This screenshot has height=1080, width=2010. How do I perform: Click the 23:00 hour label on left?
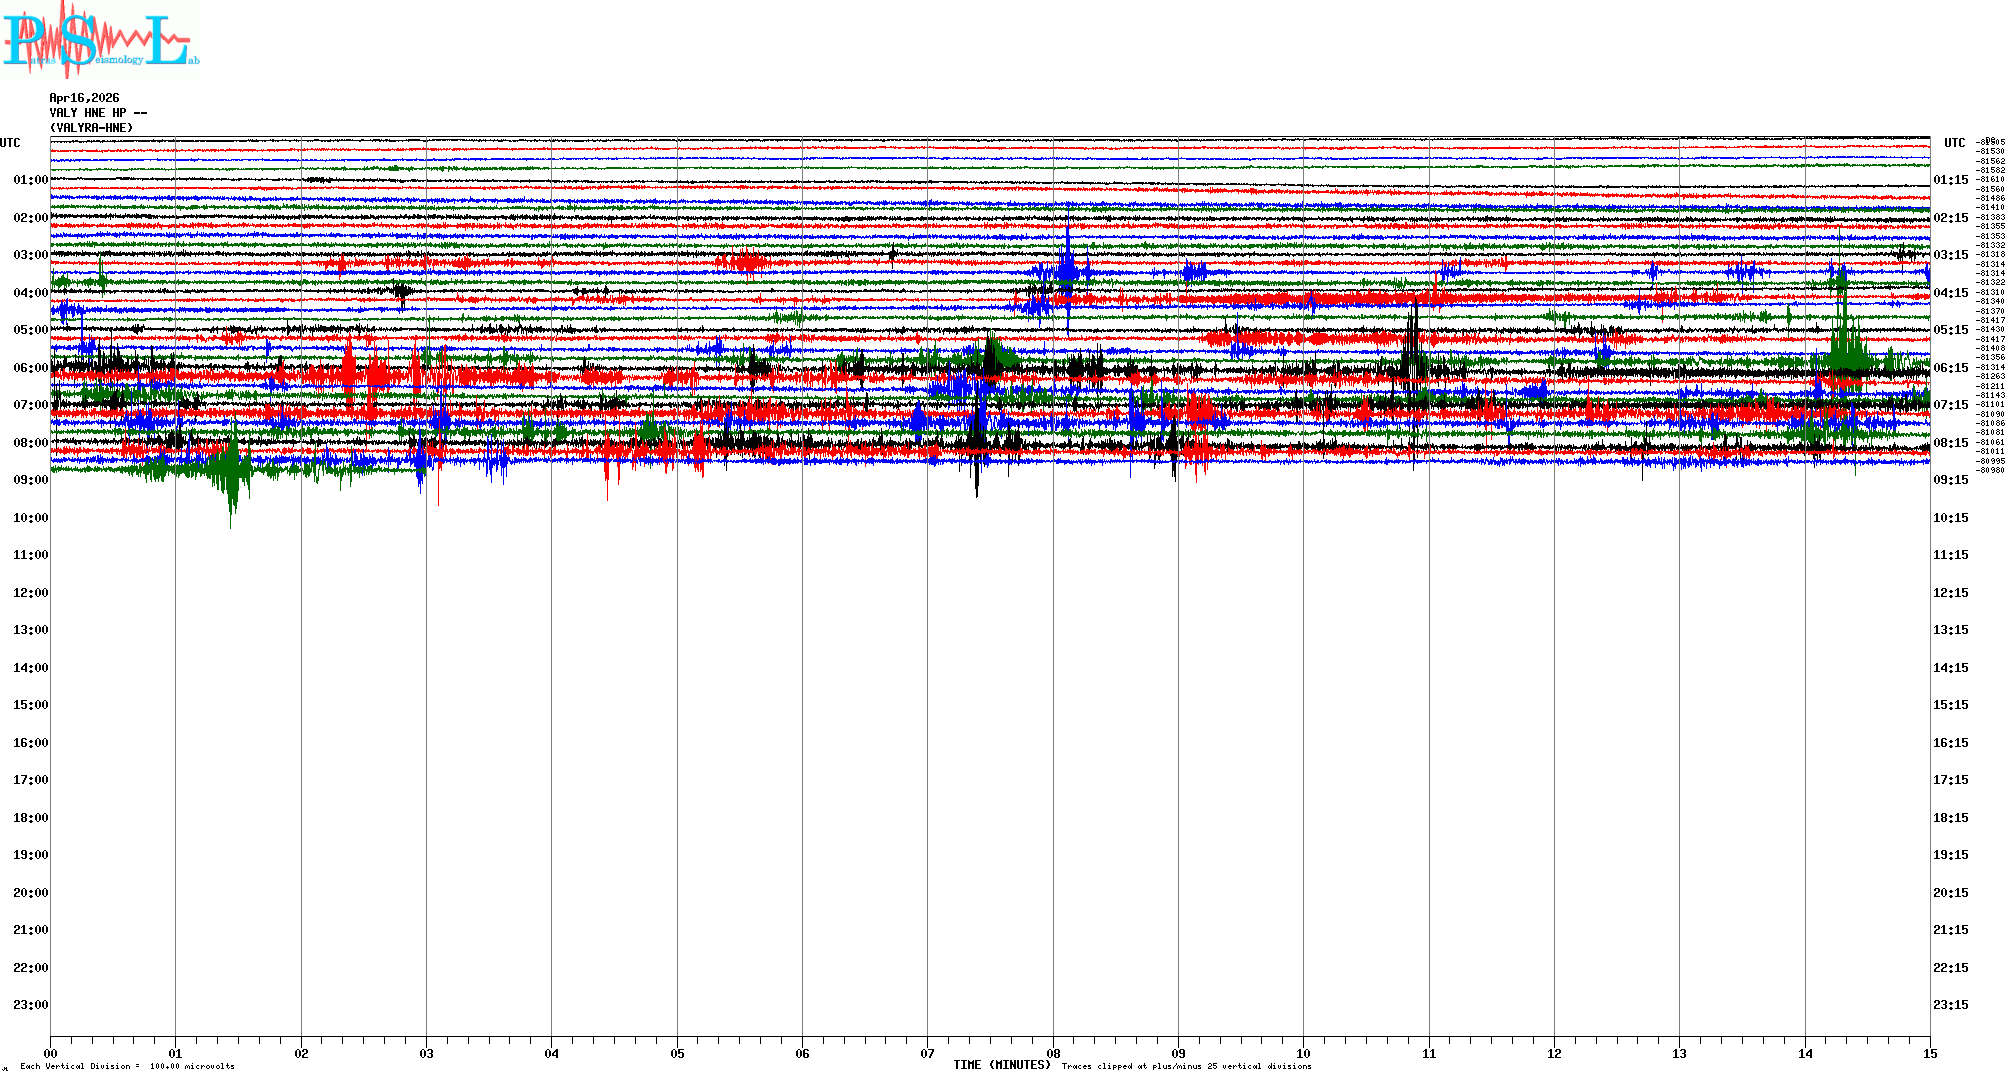tap(30, 1005)
